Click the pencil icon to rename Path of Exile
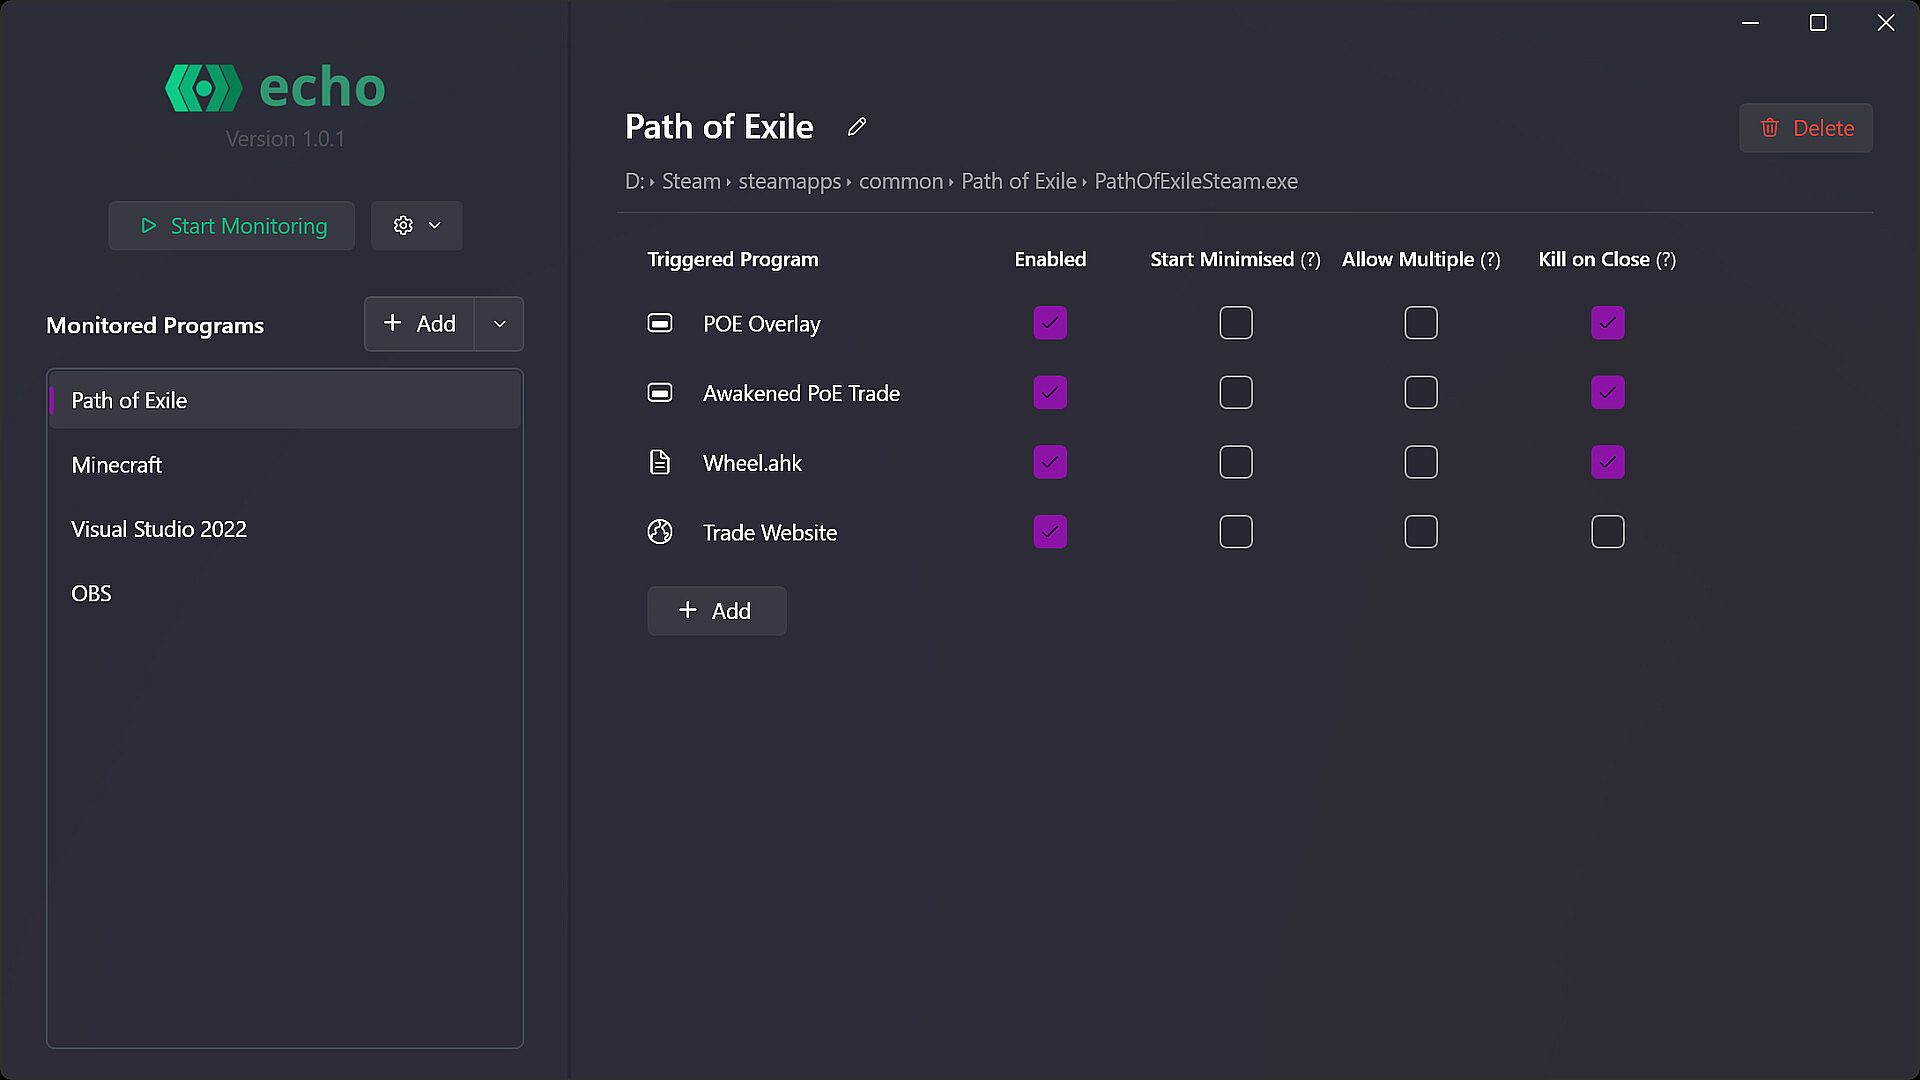Screen dimensions: 1920x1080 [857, 127]
